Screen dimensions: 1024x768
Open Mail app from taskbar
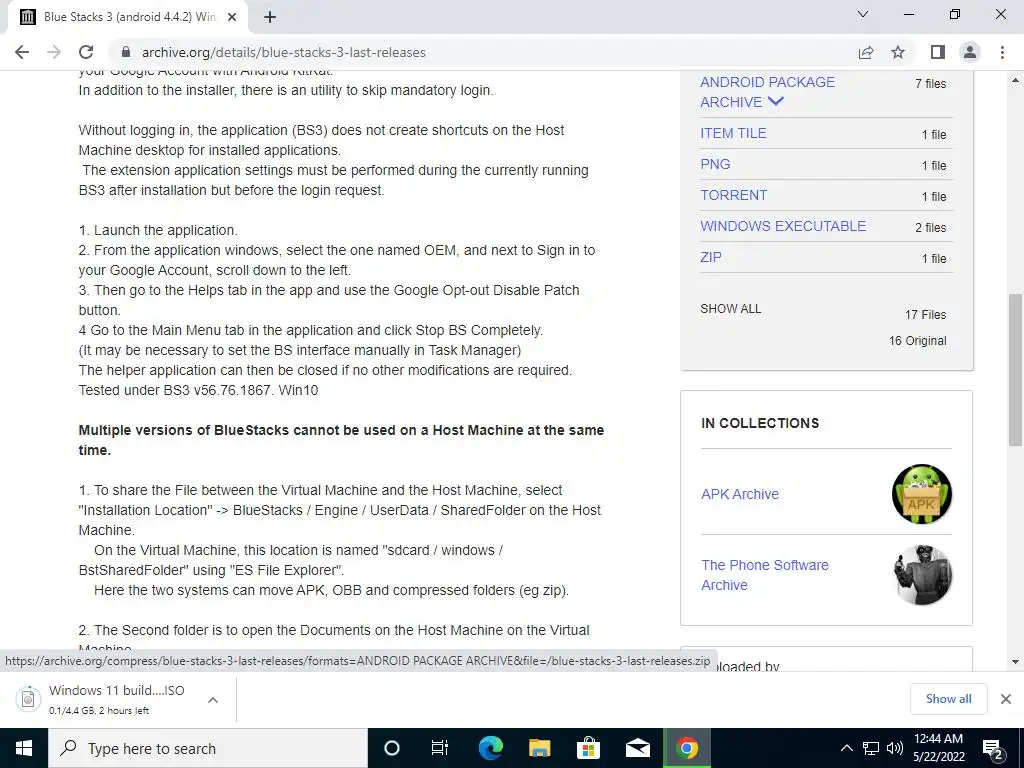point(637,748)
